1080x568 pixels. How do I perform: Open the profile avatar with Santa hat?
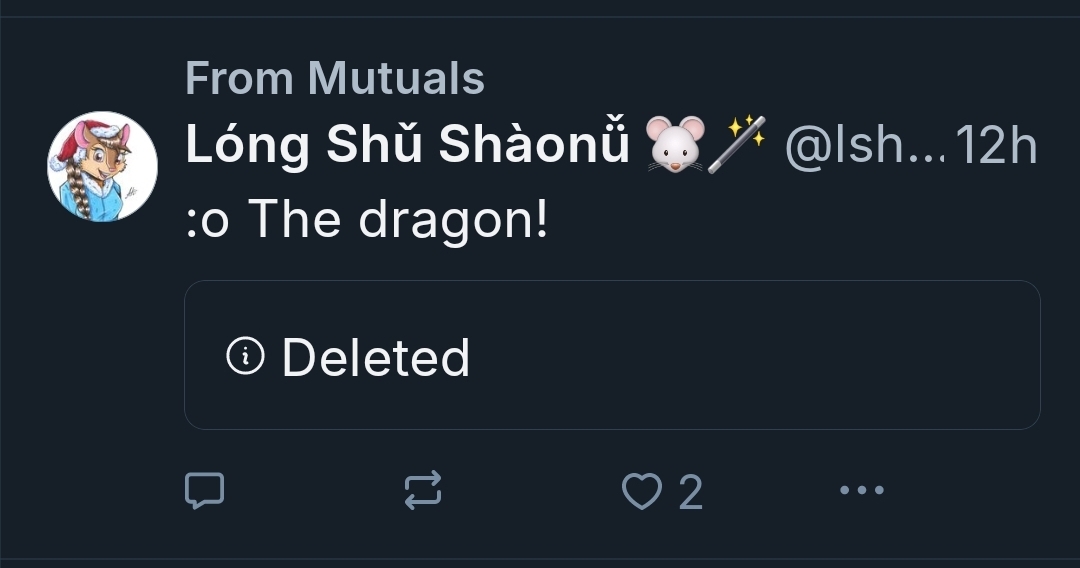tap(102, 166)
